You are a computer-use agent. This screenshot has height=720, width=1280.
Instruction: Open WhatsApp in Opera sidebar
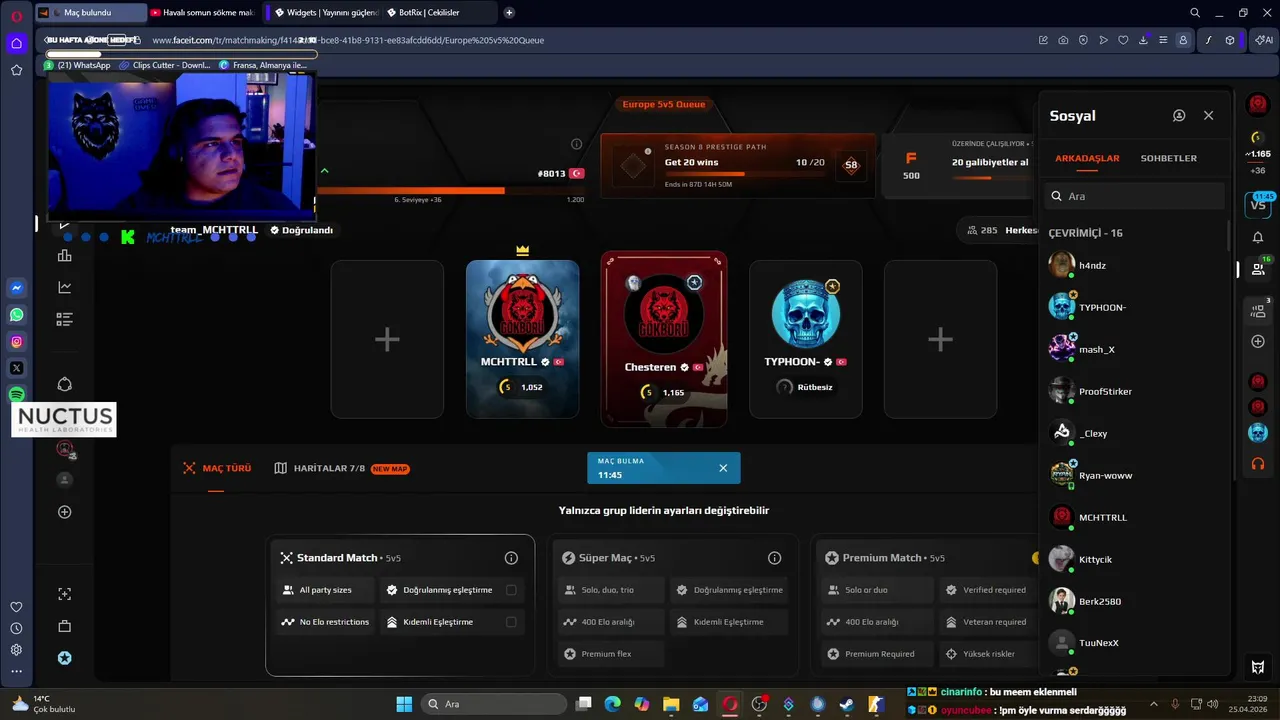coord(16,315)
